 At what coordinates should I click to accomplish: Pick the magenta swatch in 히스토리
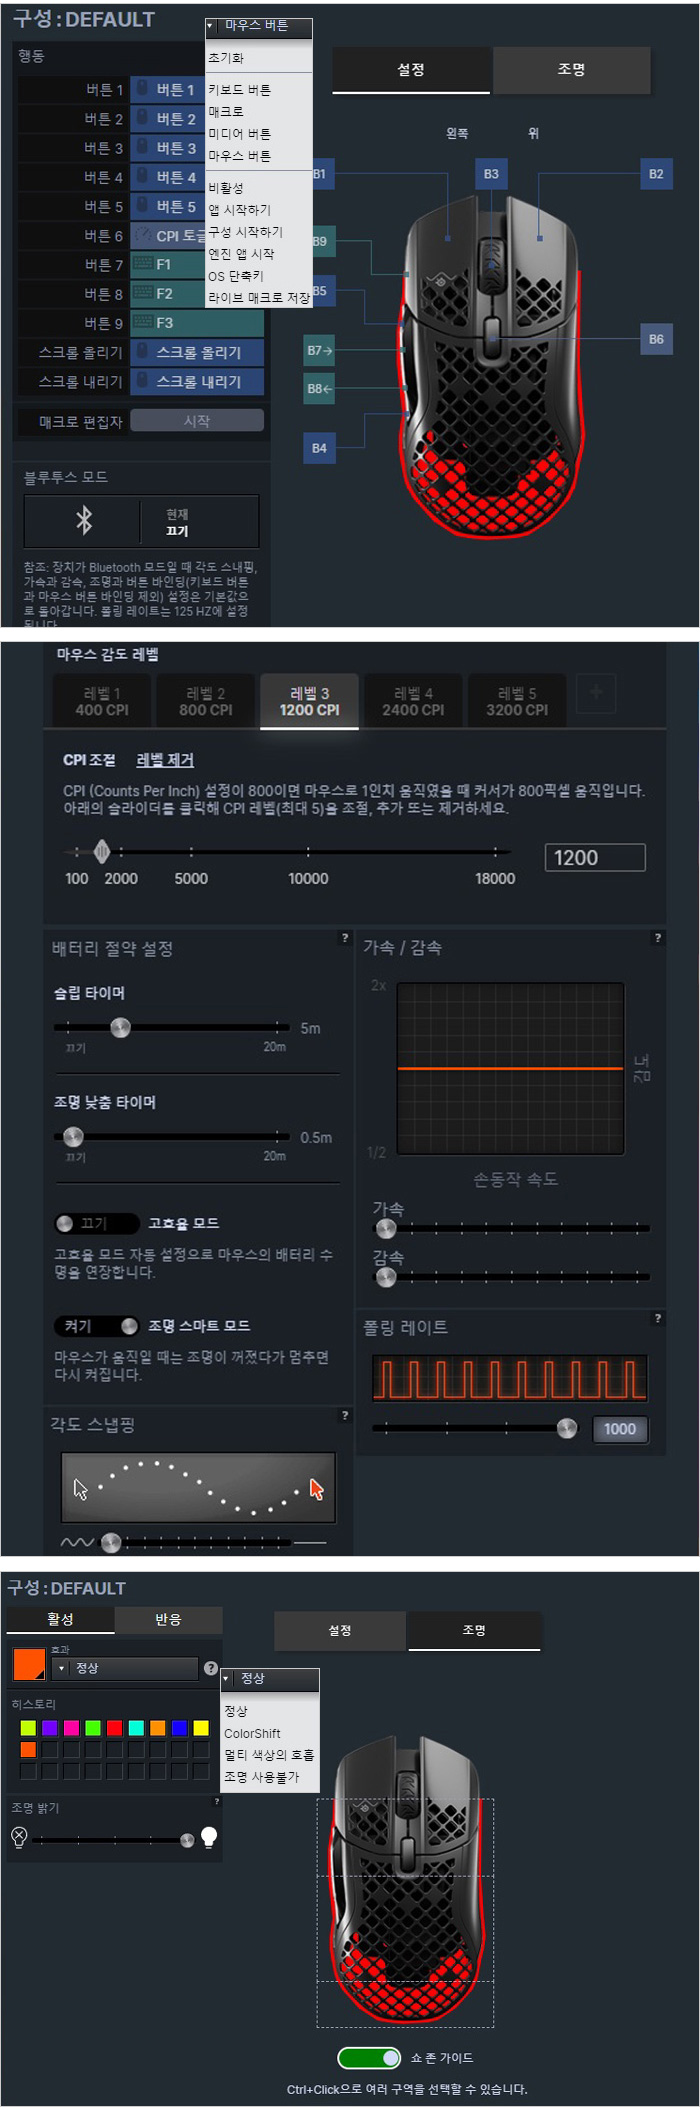(71, 1728)
